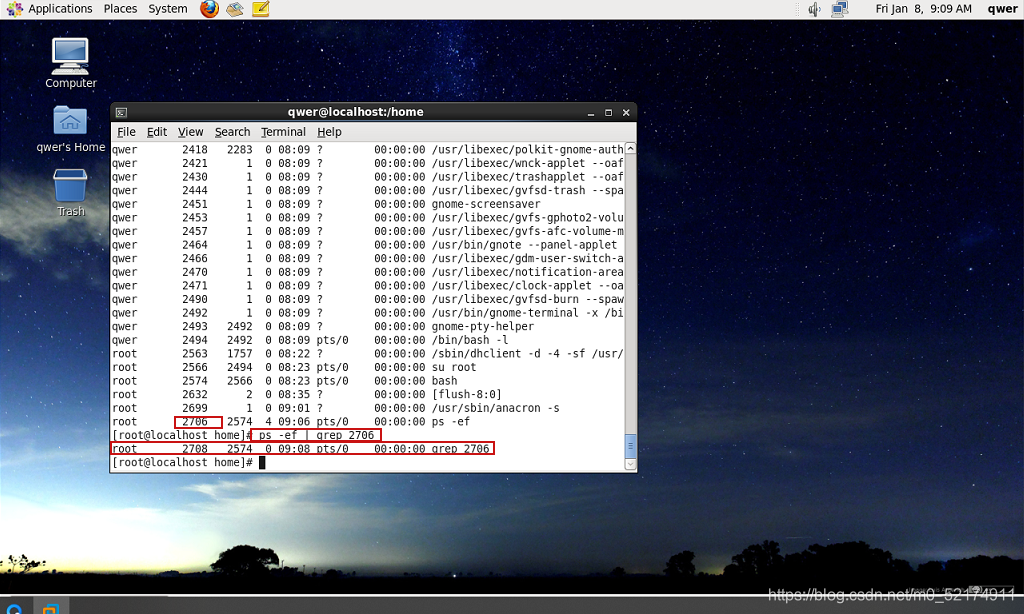Viewport: 1024px width, 614px height.
Task: Click PID 2706 in the process list
Action: (x=195, y=422)
